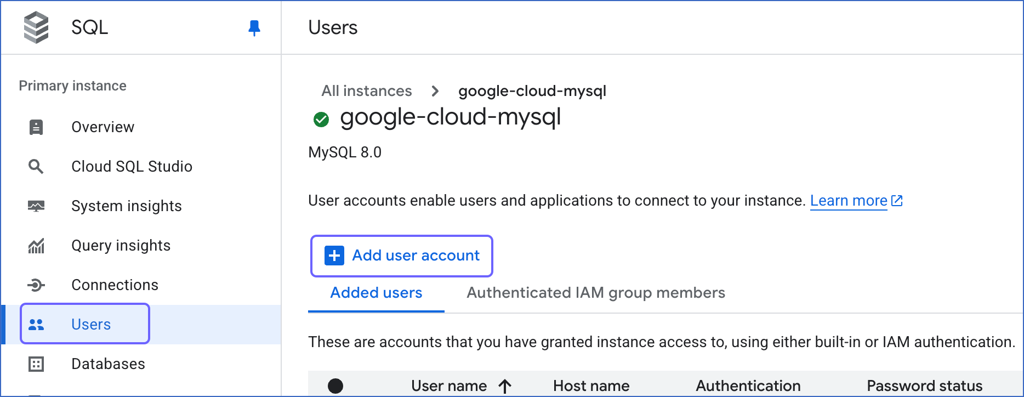Viewport: 1024px width, 397px height.
Task: Switch to Authenticated IAM group members tab
Action: (596, 293)
